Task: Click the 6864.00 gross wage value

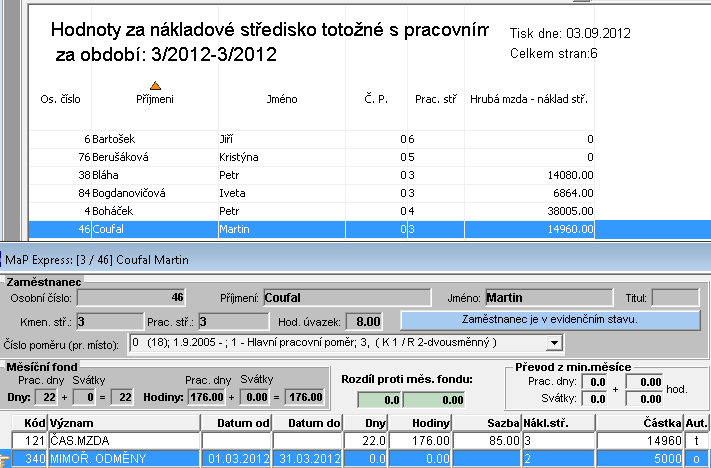Action: pos(573,193)
